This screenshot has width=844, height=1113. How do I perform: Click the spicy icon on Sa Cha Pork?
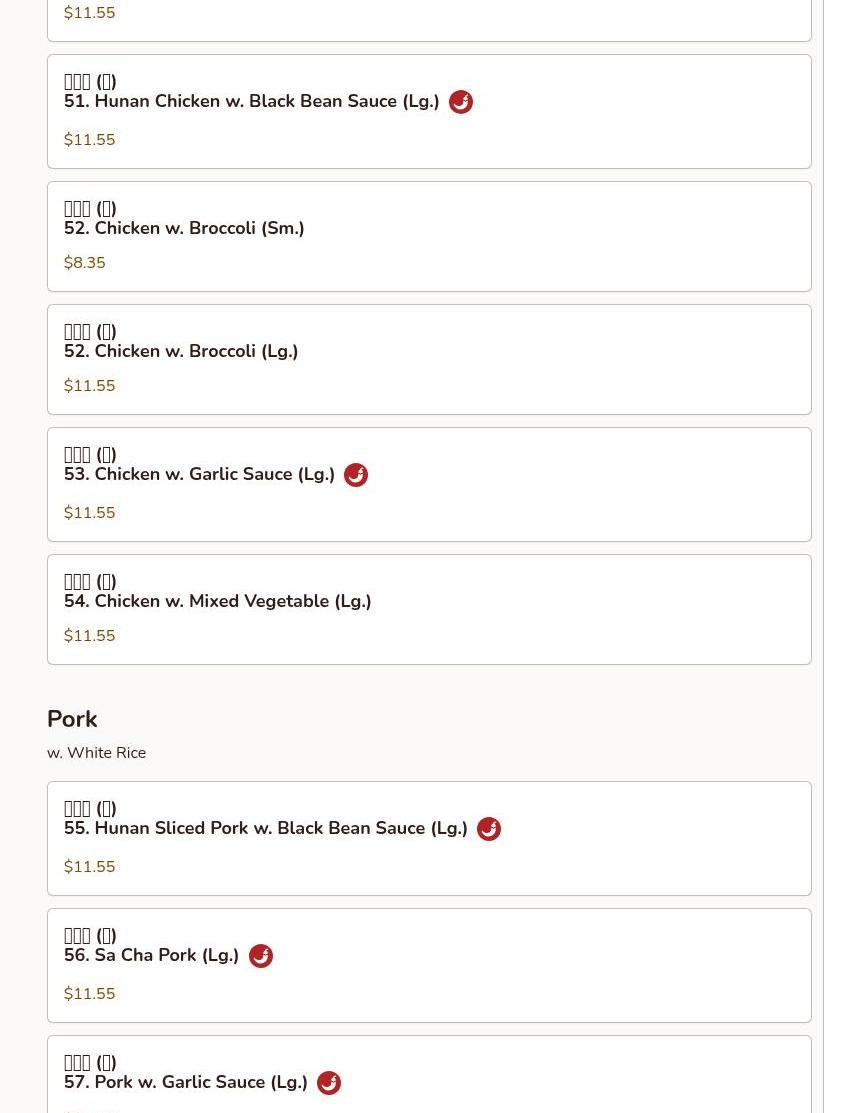click(x=260, y=956)
